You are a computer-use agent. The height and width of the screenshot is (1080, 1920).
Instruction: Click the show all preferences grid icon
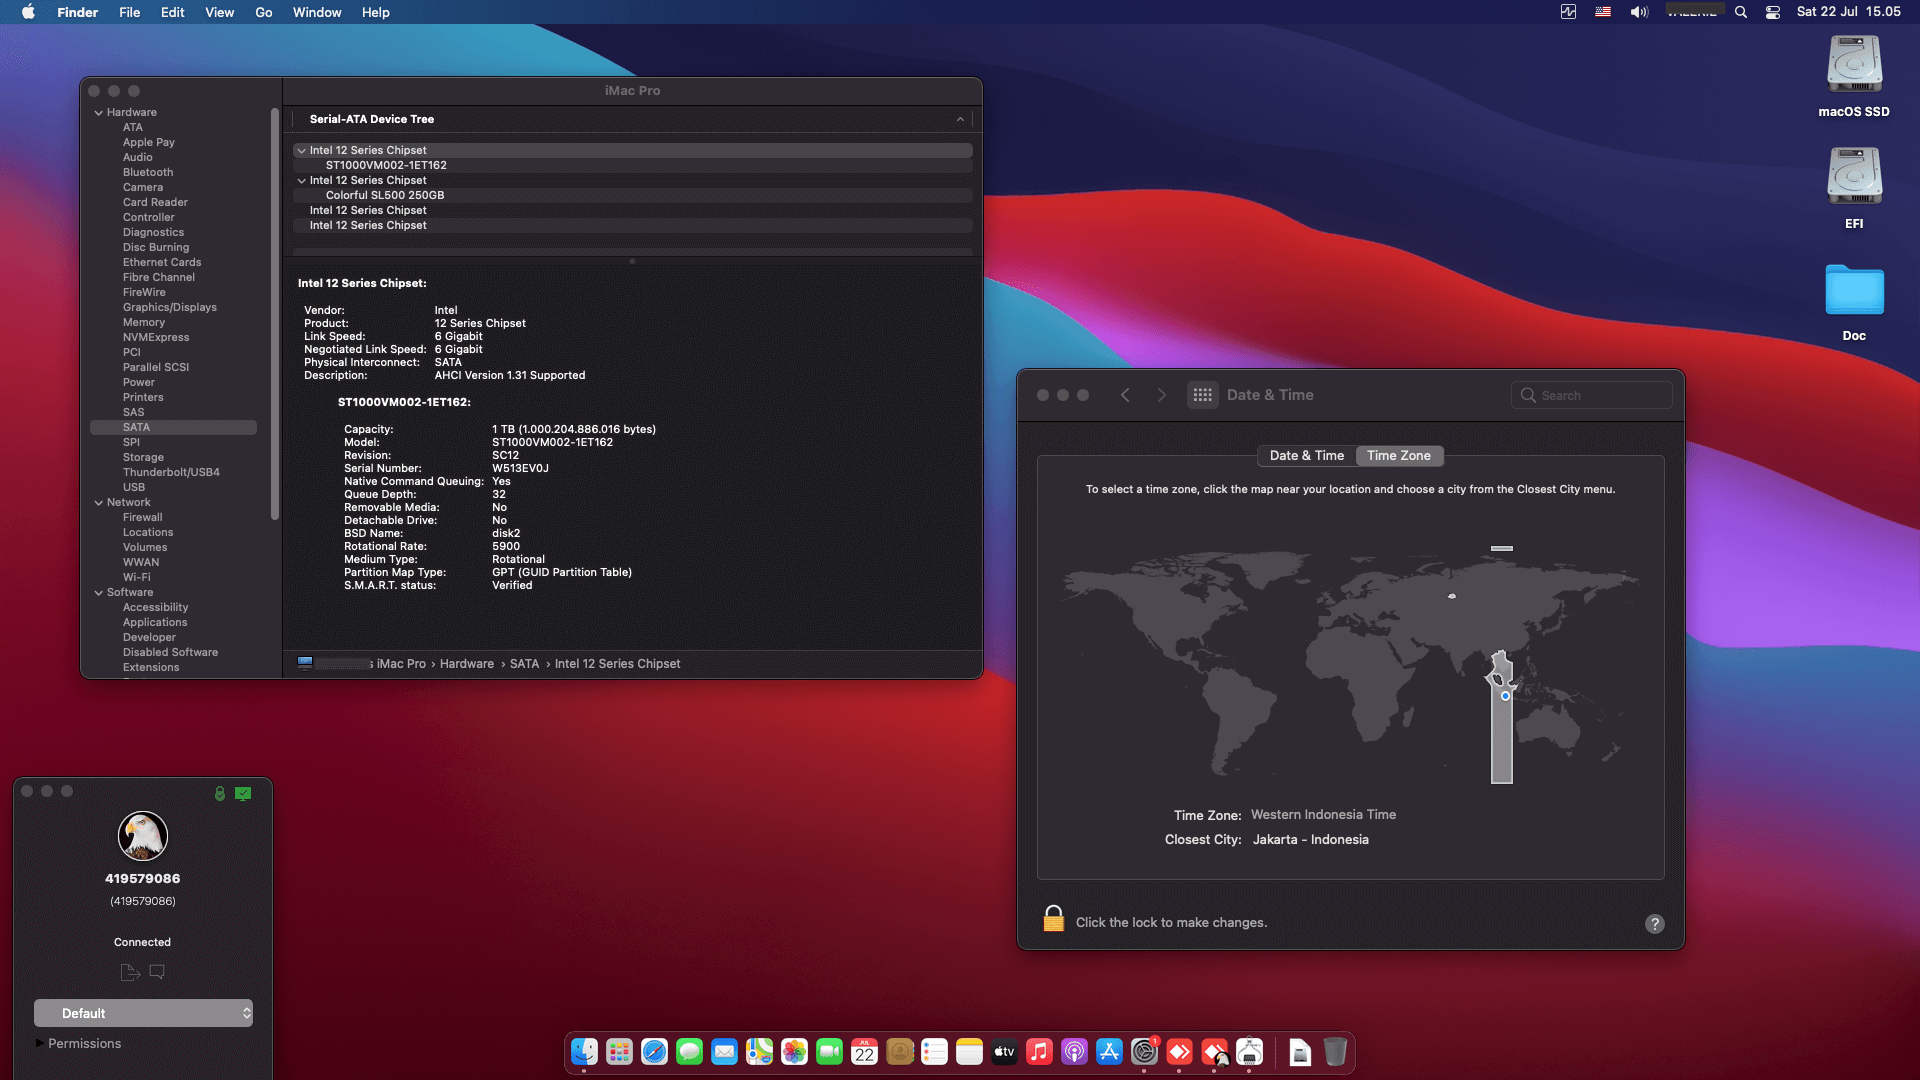pos(1202,395)
